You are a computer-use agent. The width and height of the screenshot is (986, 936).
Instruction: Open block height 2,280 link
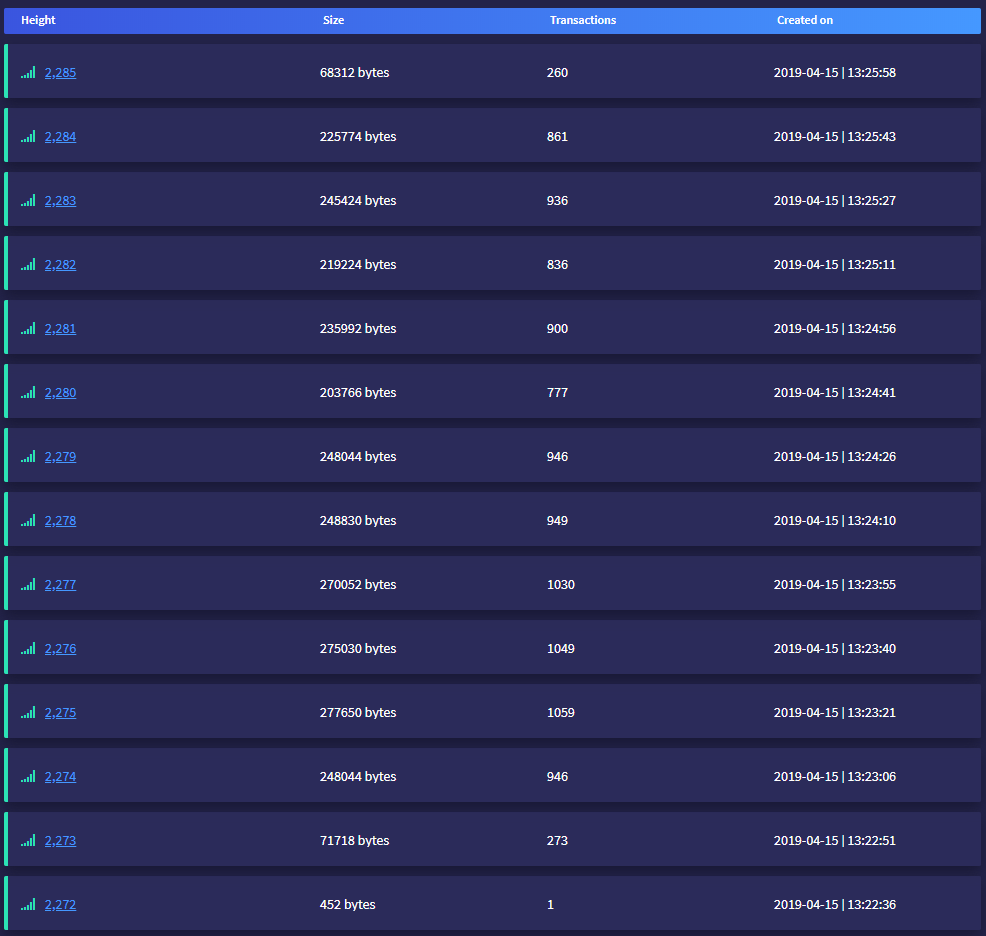(x=60, y=393)
